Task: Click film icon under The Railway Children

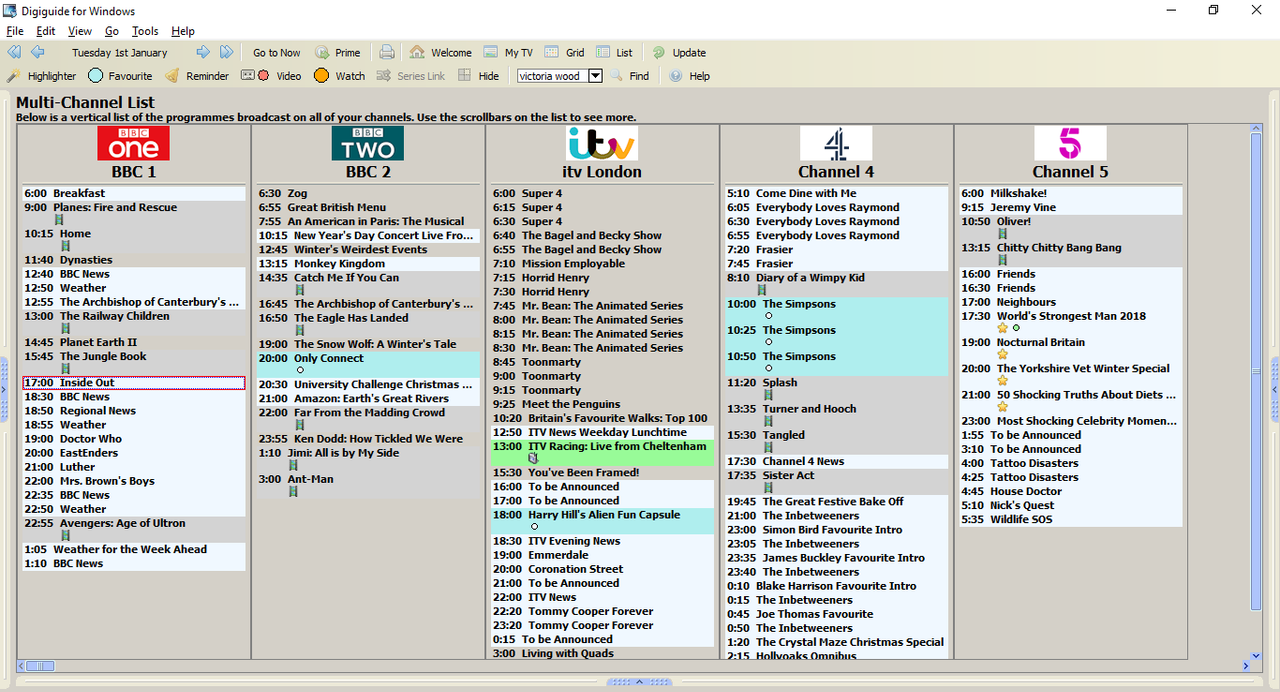Action: coord(65,329)
